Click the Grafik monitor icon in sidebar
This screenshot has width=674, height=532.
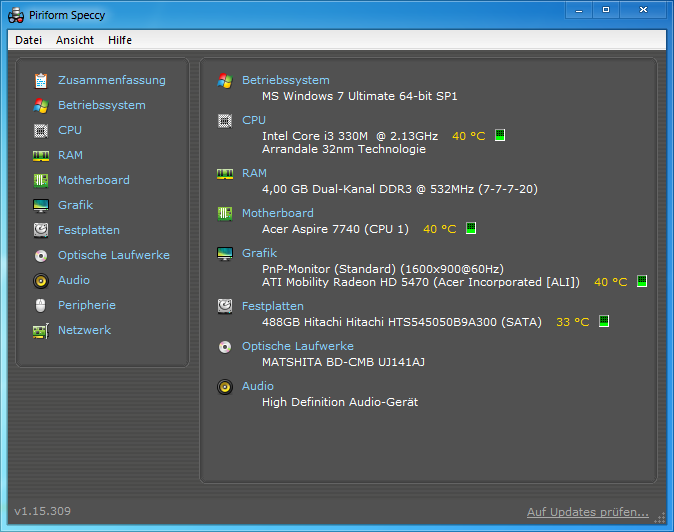point(41,205)
